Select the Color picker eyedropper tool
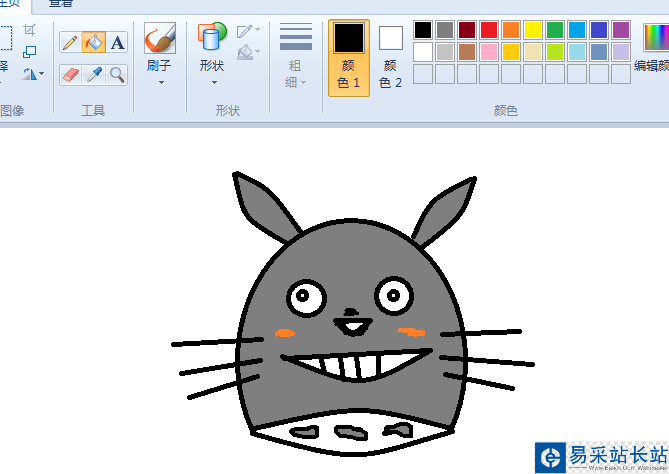Image resolution: width=669 pixels, height=474 pixels. [94, 75]
